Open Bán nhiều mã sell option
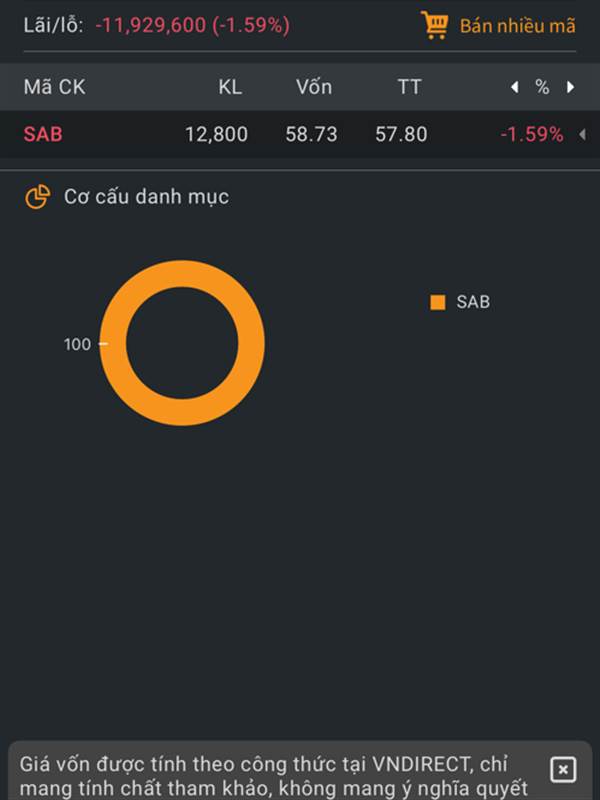The height and width of the screenshot is (800, 600). pyautogui.click(x=517, y=26)
